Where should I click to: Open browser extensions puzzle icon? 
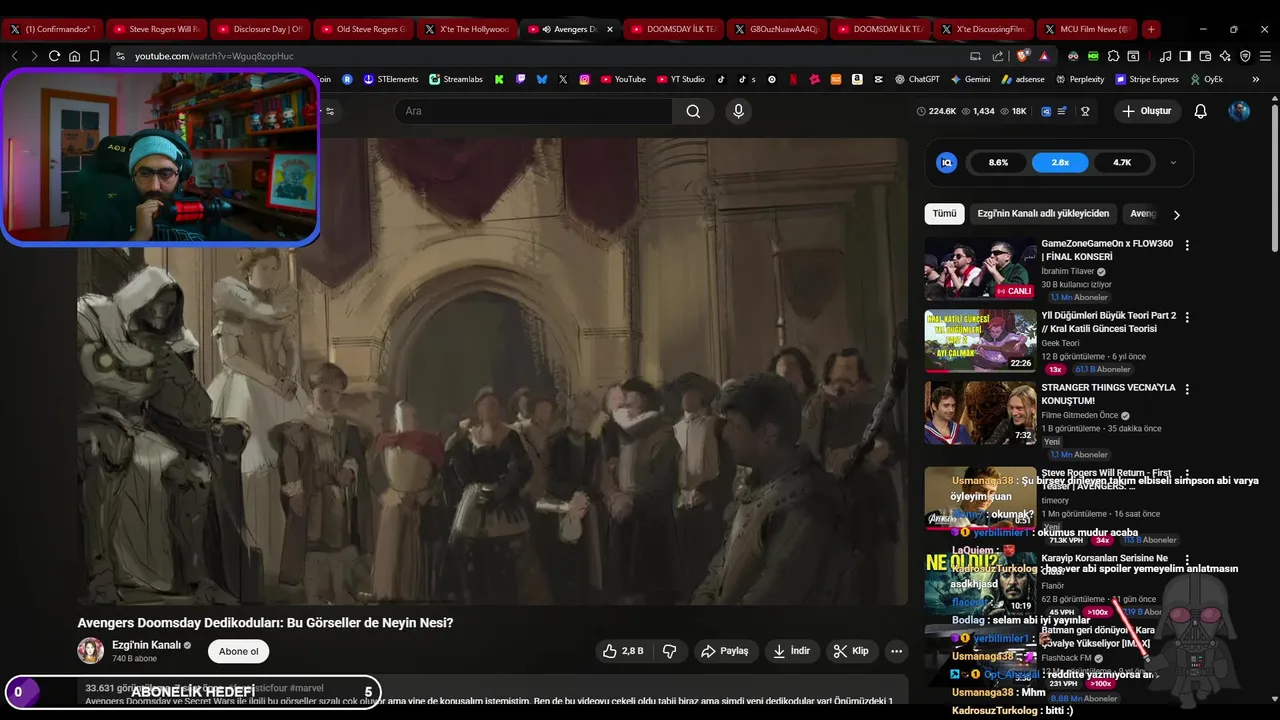click(x=1113, y=56)
